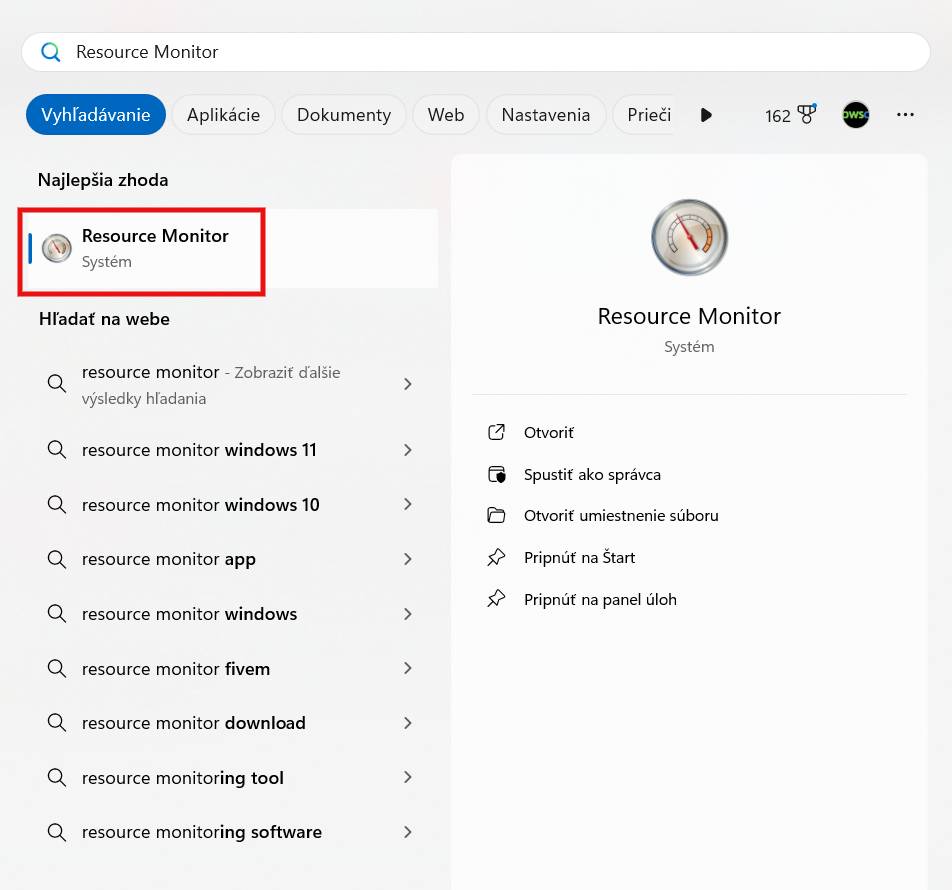Click search icon beside windows 11 suggestion
This screenshot has height=890, width=952.
(x=56, y=450)
